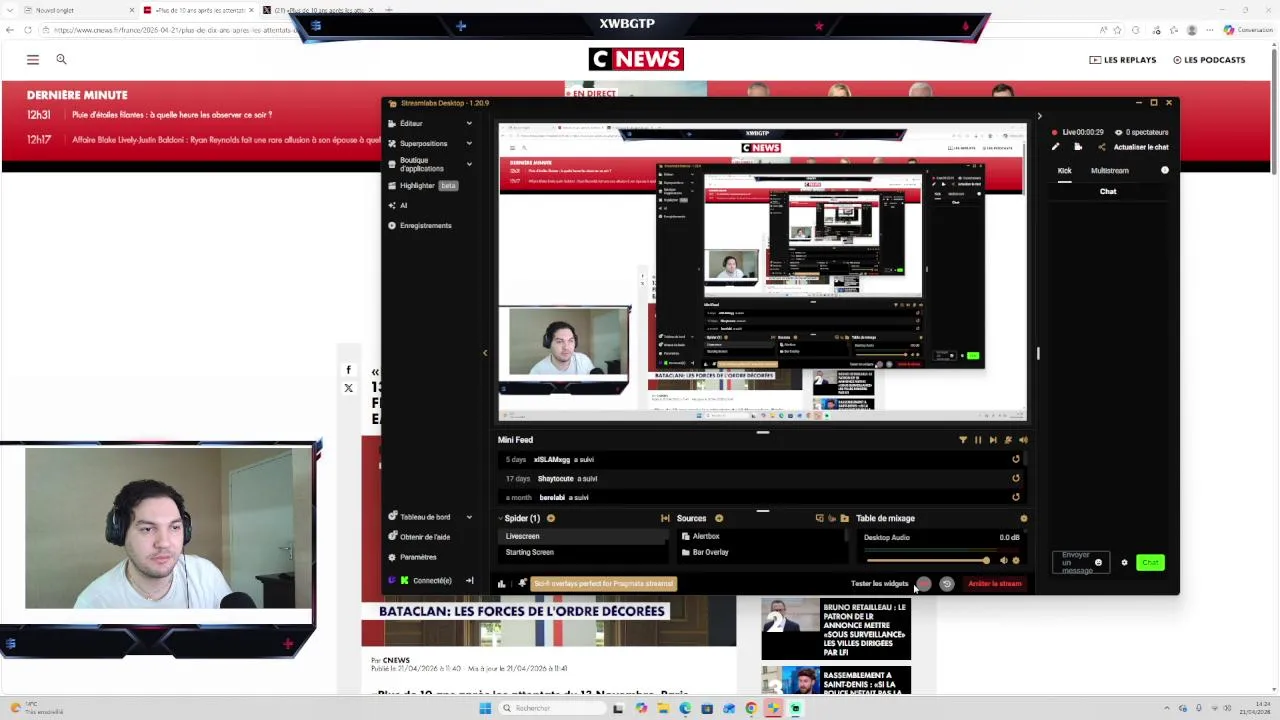Open scene transitions next to Sources
This screenshot has width=1280, height=720.
click(x=665, y=518)
